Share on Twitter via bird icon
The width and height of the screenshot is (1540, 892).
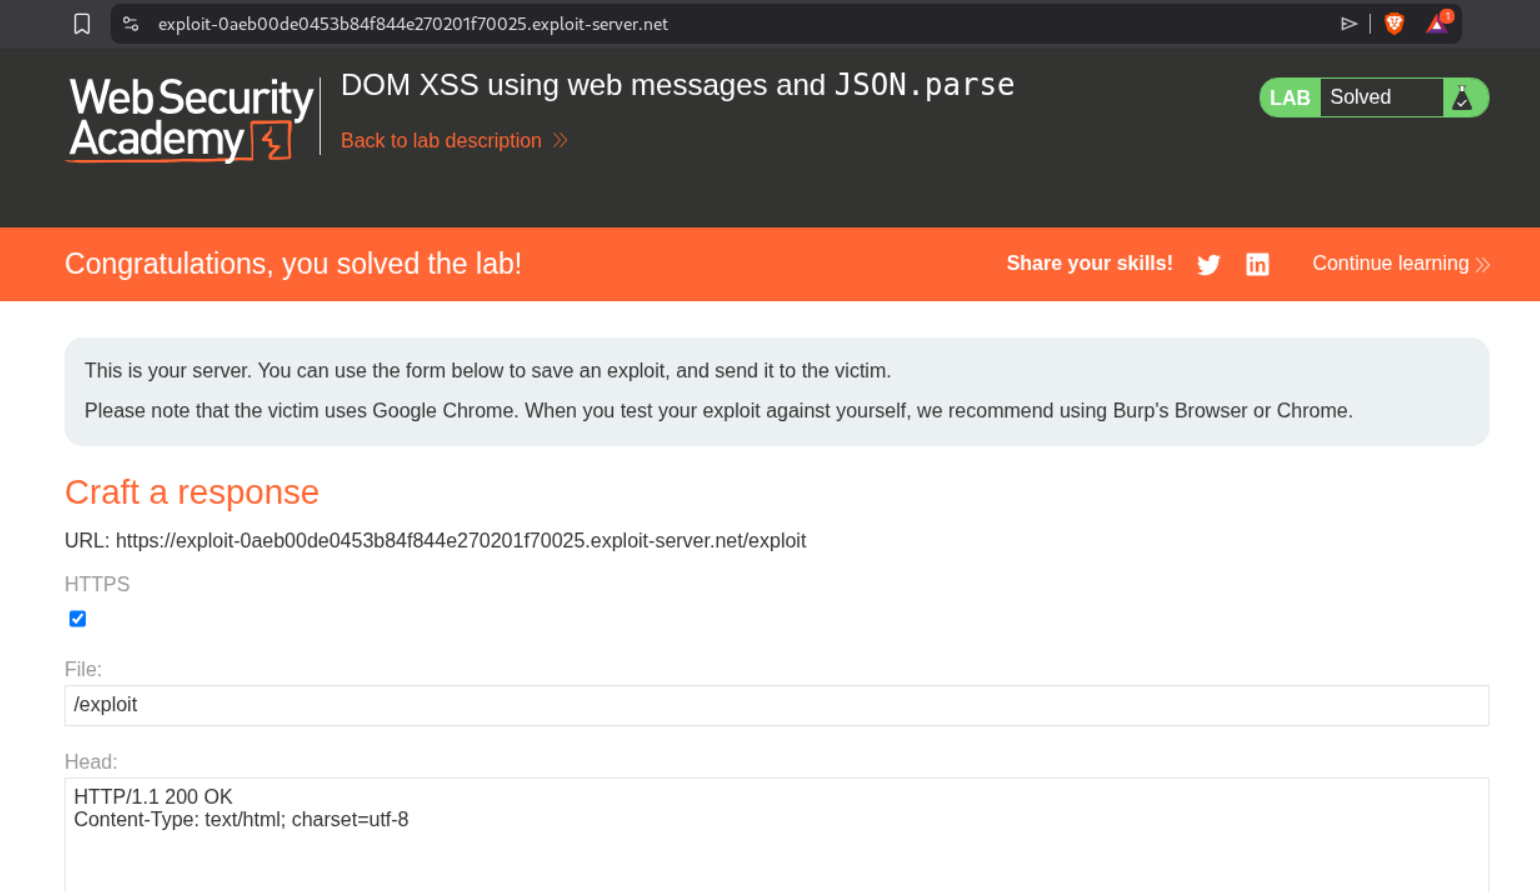pyautogui.click(x=1208, y=264)
